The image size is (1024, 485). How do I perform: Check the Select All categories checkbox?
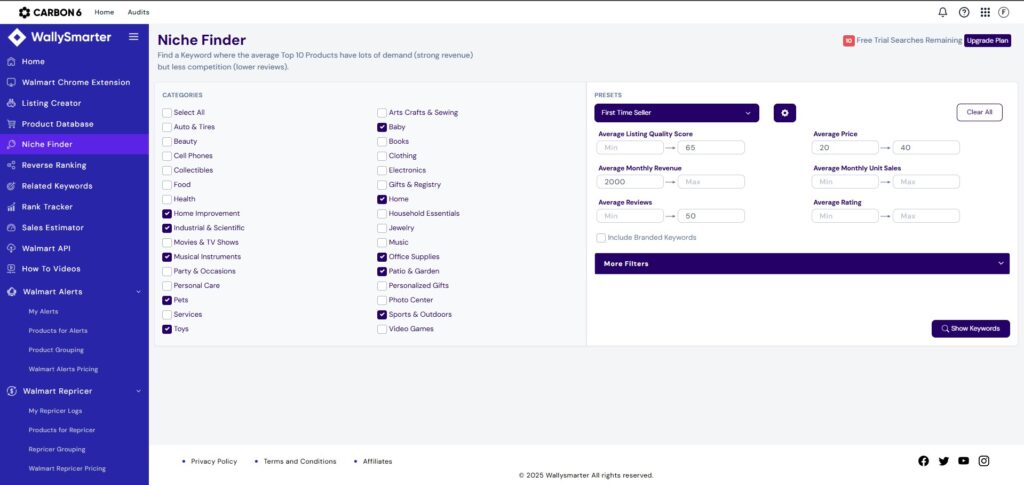(167, 113)
